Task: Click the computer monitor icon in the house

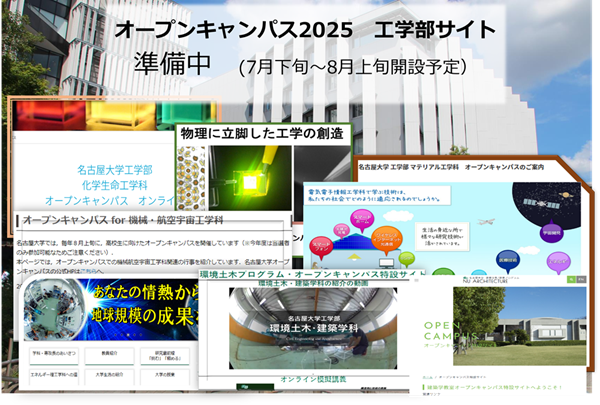Action: click(386, 263)
